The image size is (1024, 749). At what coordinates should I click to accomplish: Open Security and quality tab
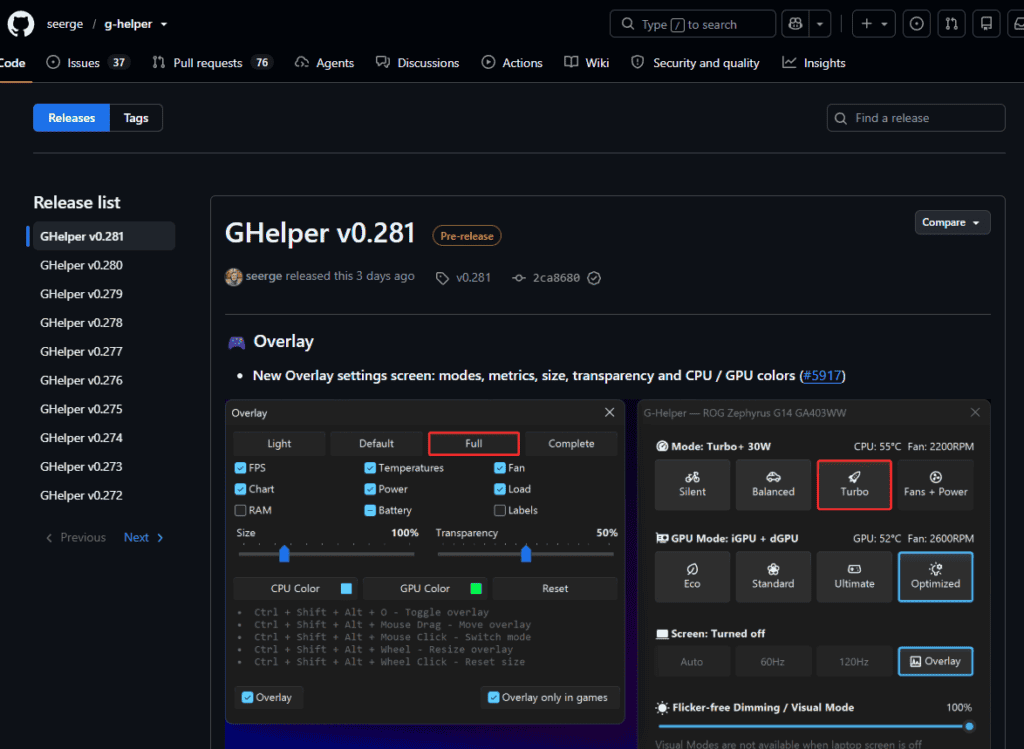click(696, 63)
